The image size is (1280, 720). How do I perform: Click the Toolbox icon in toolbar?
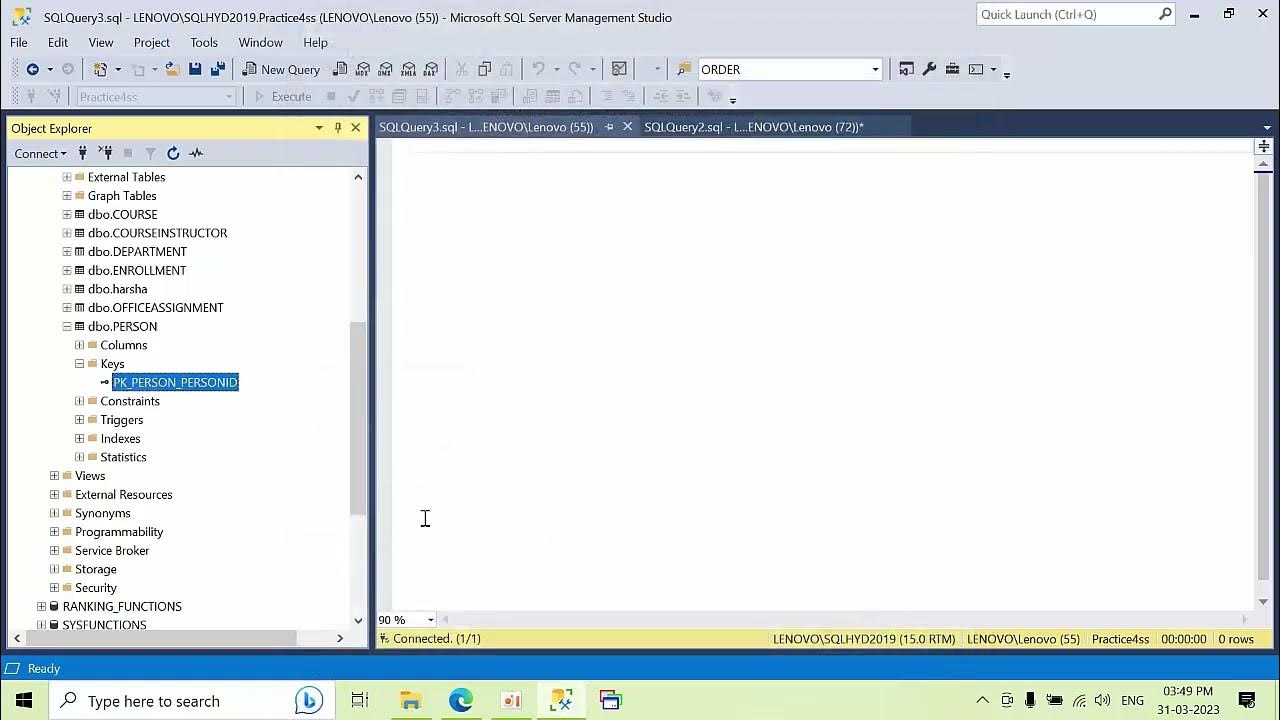(x=952, y=69)
